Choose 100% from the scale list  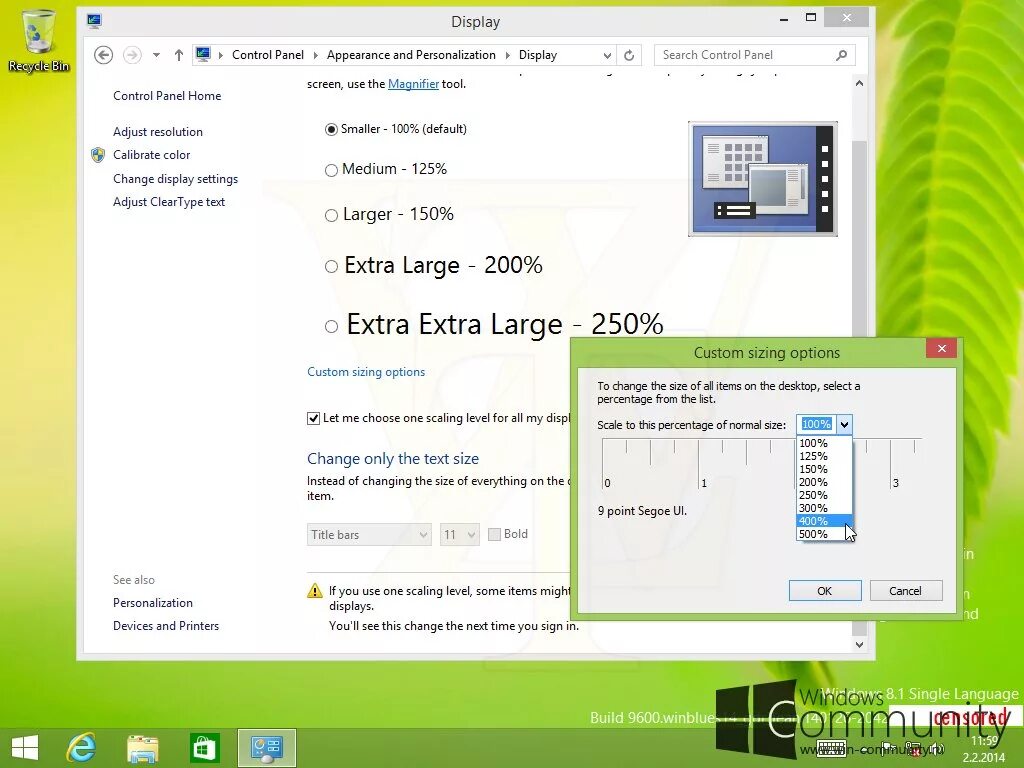tap(824, 443)
